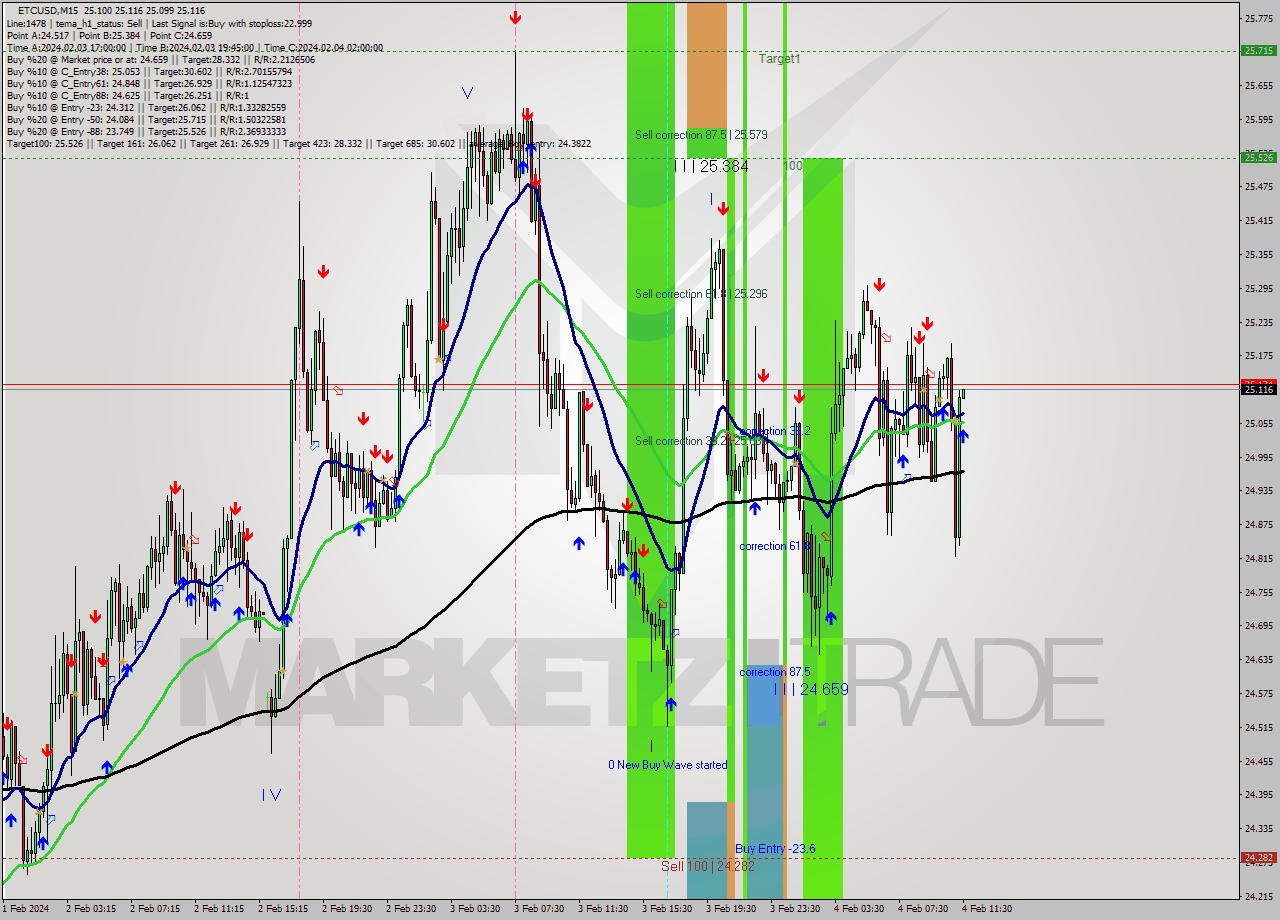
Task: Click the '3 Feb 15:30' time label
Action: click(x=667, y=909)
